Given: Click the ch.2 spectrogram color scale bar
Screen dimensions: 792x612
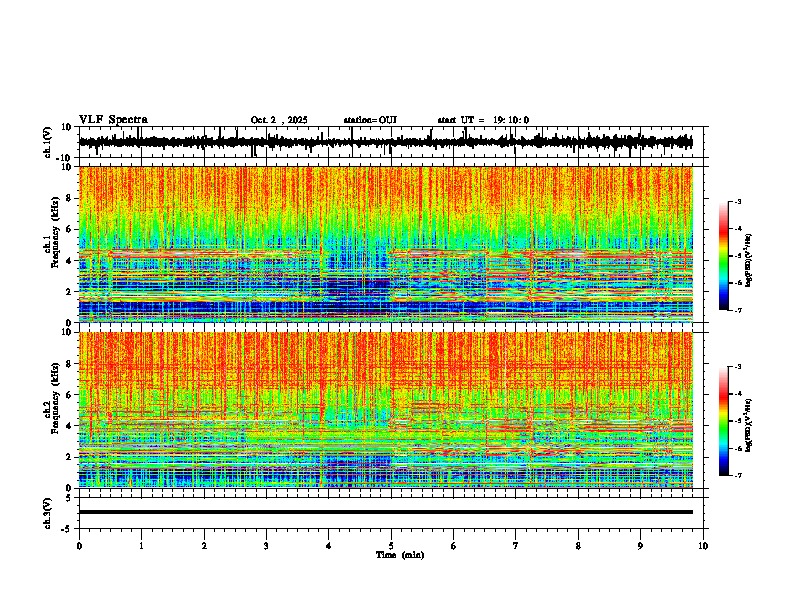Looking at the screenshot, I should 723,421.
